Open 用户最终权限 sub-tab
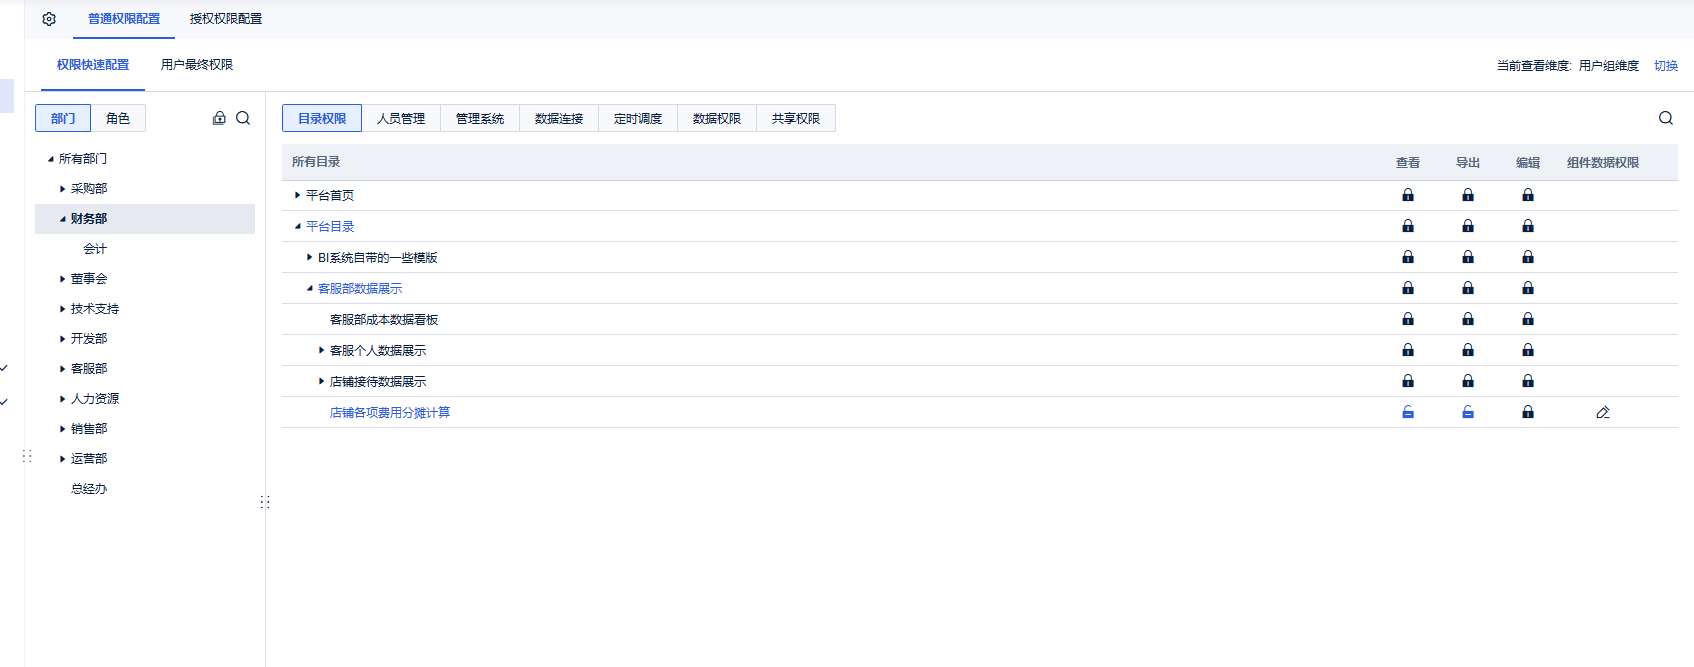1694x667 pixels. (197, 65)
